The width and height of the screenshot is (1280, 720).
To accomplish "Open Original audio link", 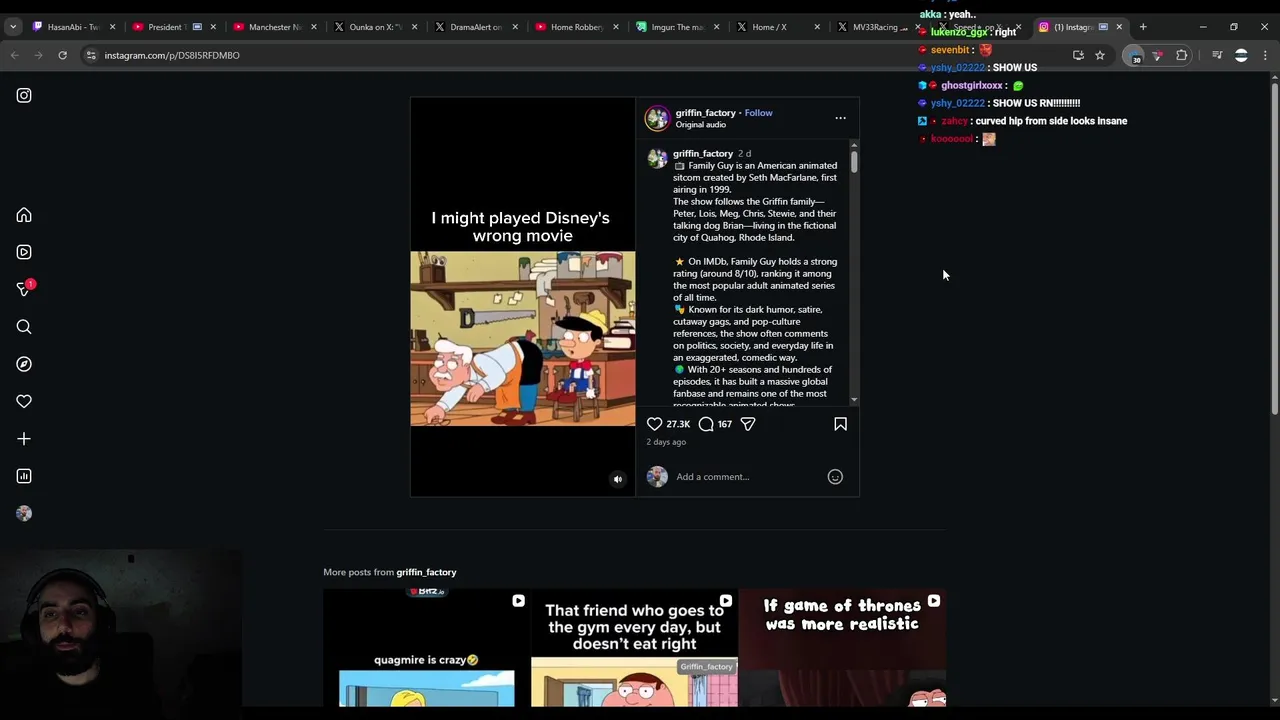I will [x=701, y=125].
